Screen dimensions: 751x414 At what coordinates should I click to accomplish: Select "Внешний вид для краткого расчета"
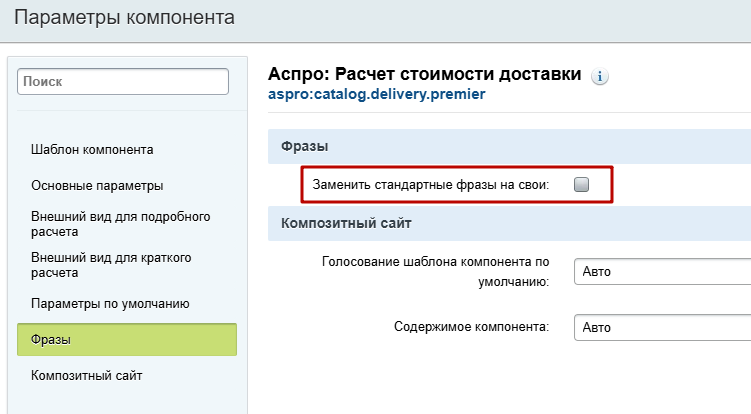click(x=111, y=265)
